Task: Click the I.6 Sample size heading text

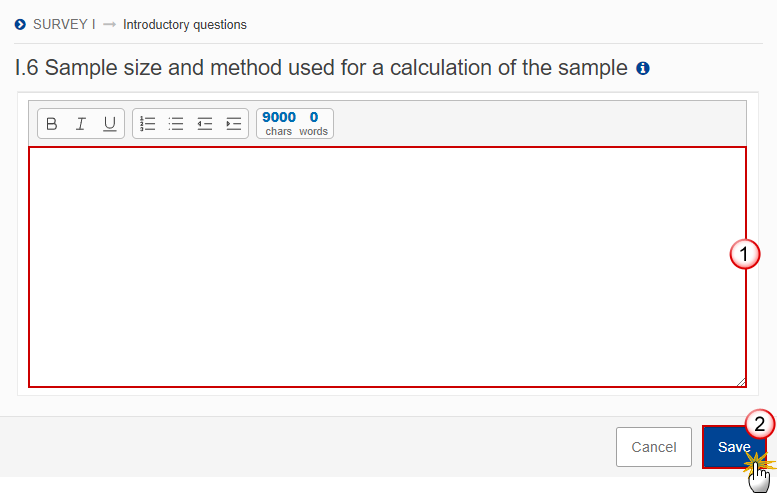Action: click(x=321, y=68)
